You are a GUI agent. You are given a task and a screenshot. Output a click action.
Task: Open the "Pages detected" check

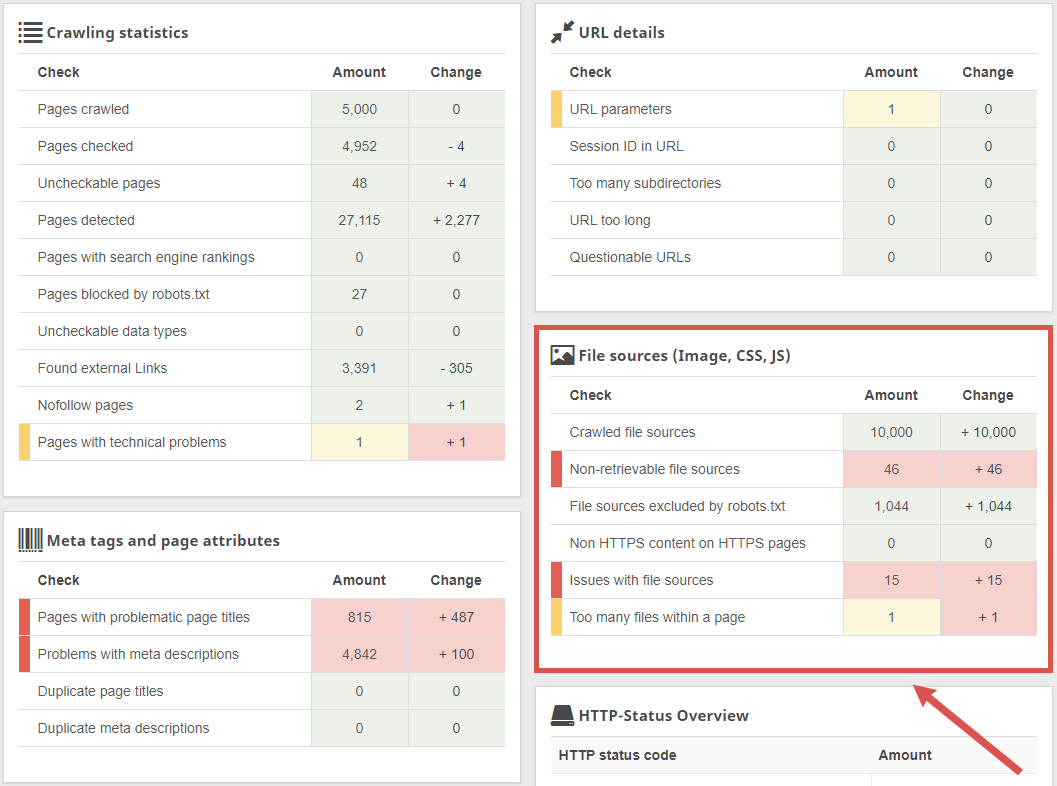pos(86,220)
